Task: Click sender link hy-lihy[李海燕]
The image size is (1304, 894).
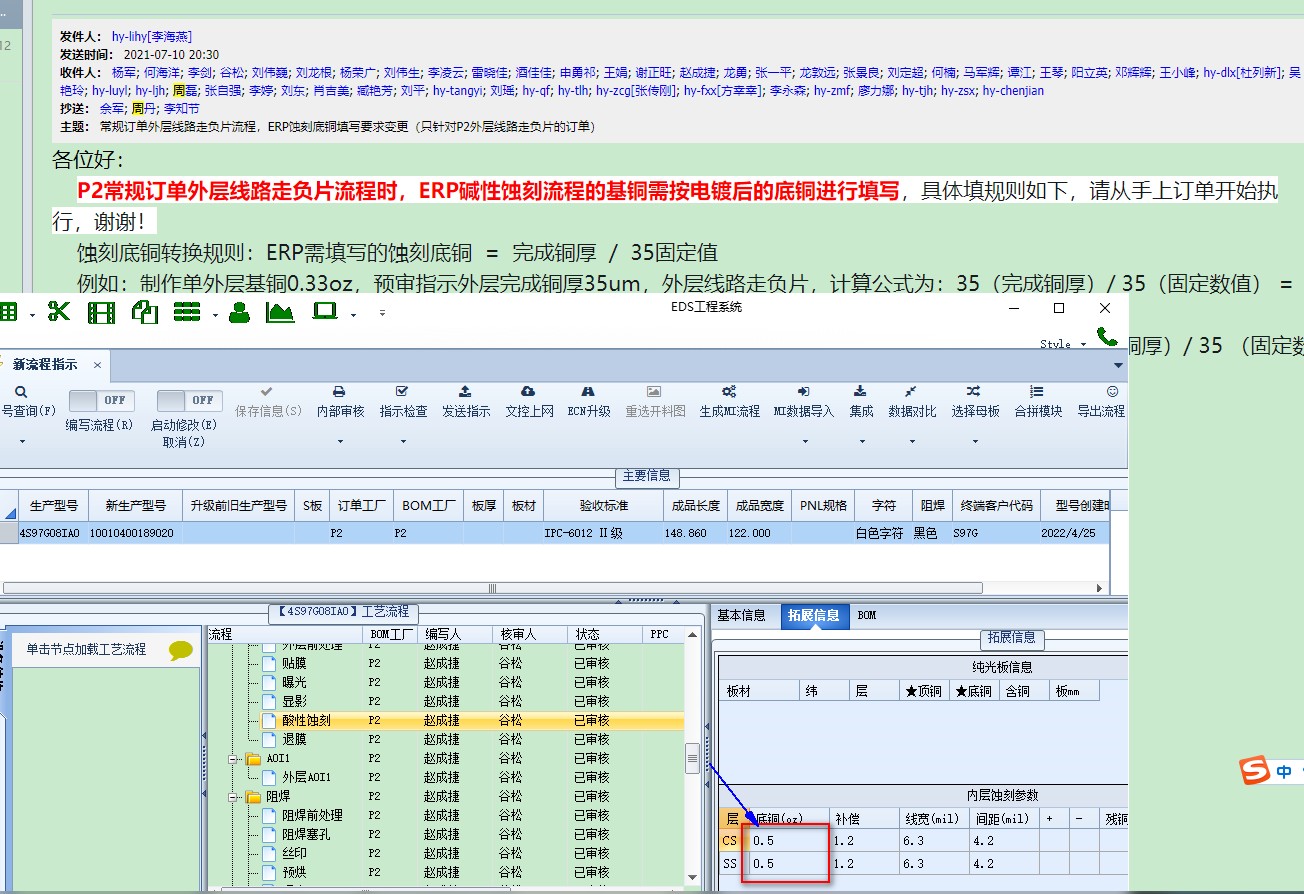Action: pos(152,36)
